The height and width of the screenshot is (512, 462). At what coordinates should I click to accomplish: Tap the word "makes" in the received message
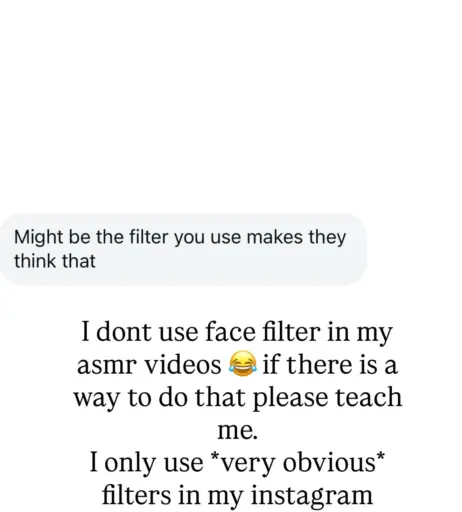coord(275,237)
